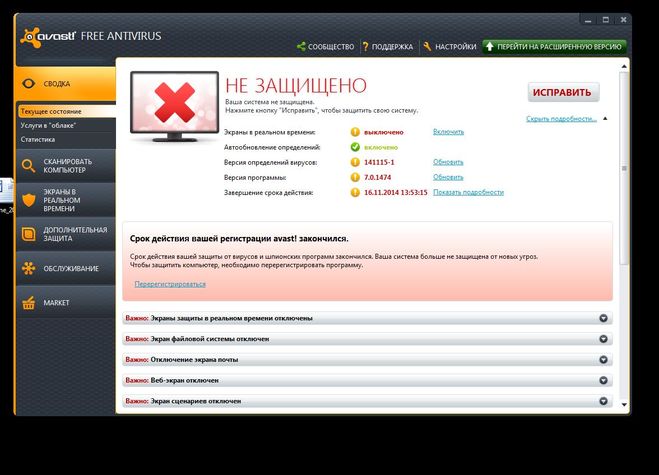
Task: Click warning icon beside 7.0.1474
Action: tap(355, 177)
